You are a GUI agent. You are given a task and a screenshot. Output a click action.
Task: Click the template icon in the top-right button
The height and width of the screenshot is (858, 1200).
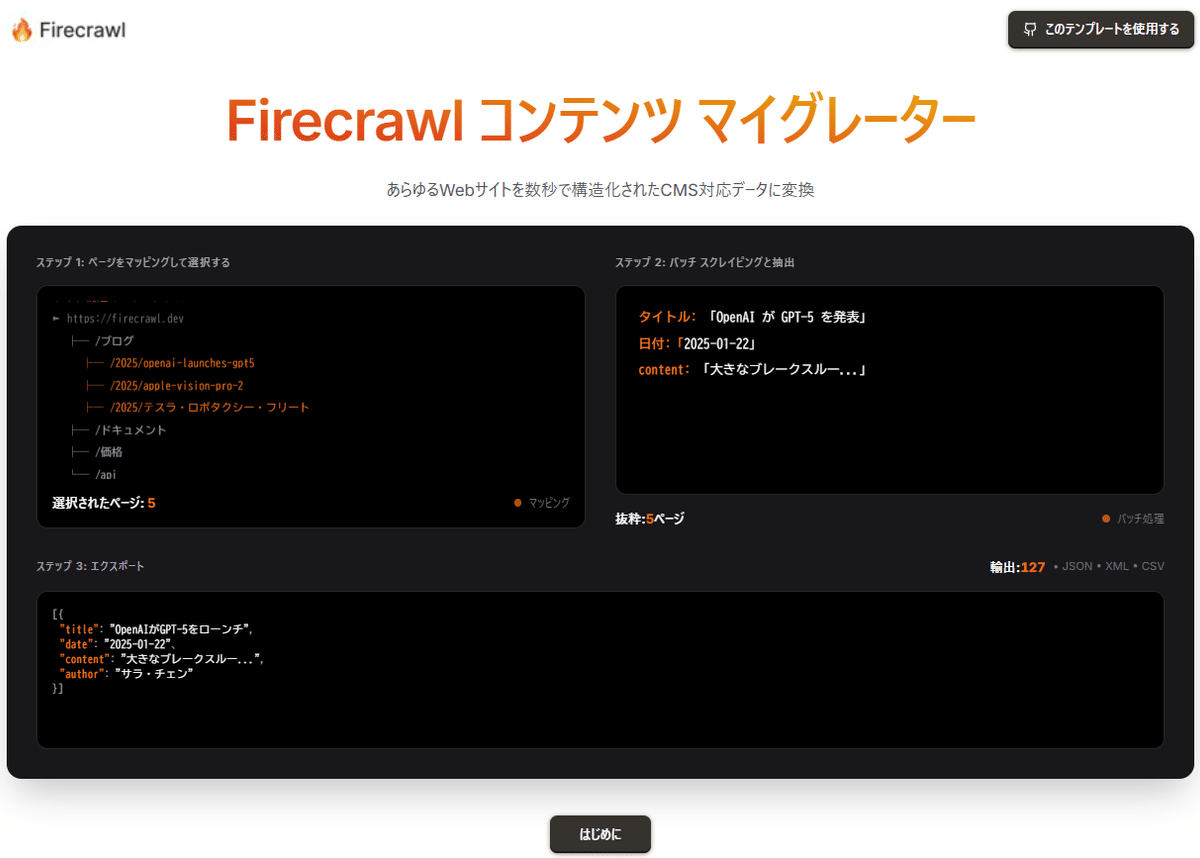click(x=1029, y=29)
